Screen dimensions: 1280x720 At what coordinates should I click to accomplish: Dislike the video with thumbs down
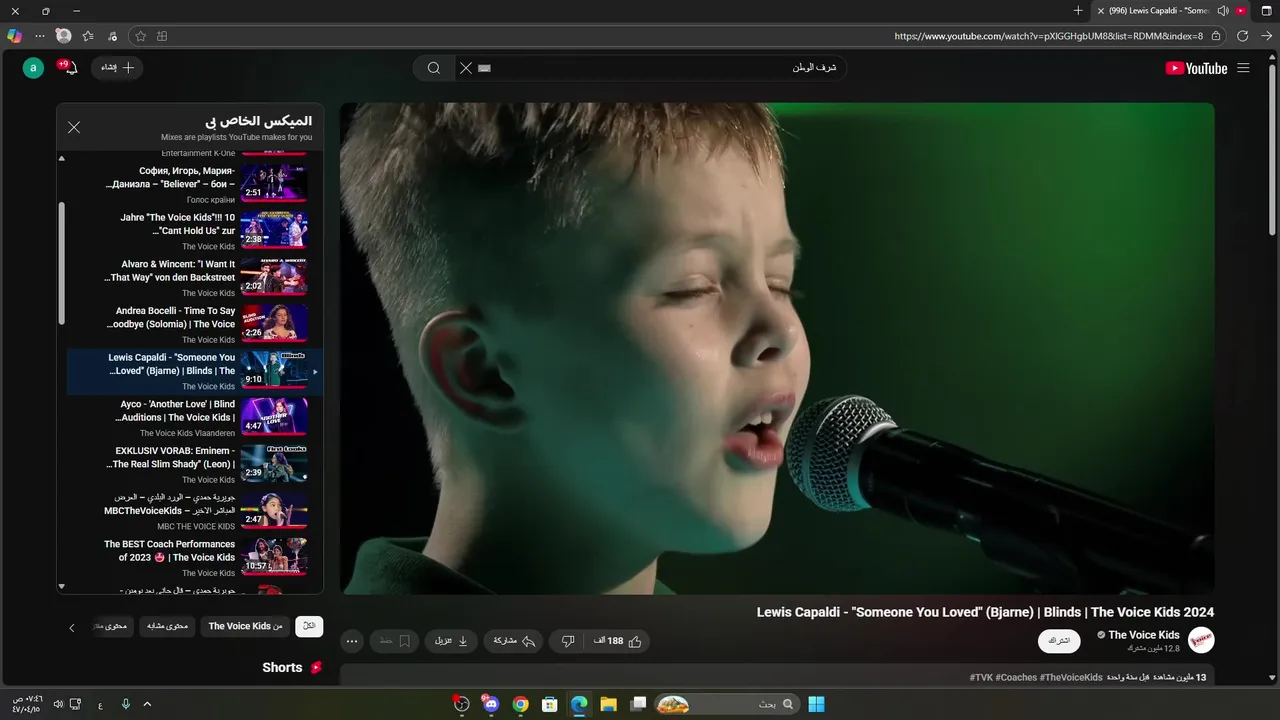pyautogui.click(x=567, y=641)
